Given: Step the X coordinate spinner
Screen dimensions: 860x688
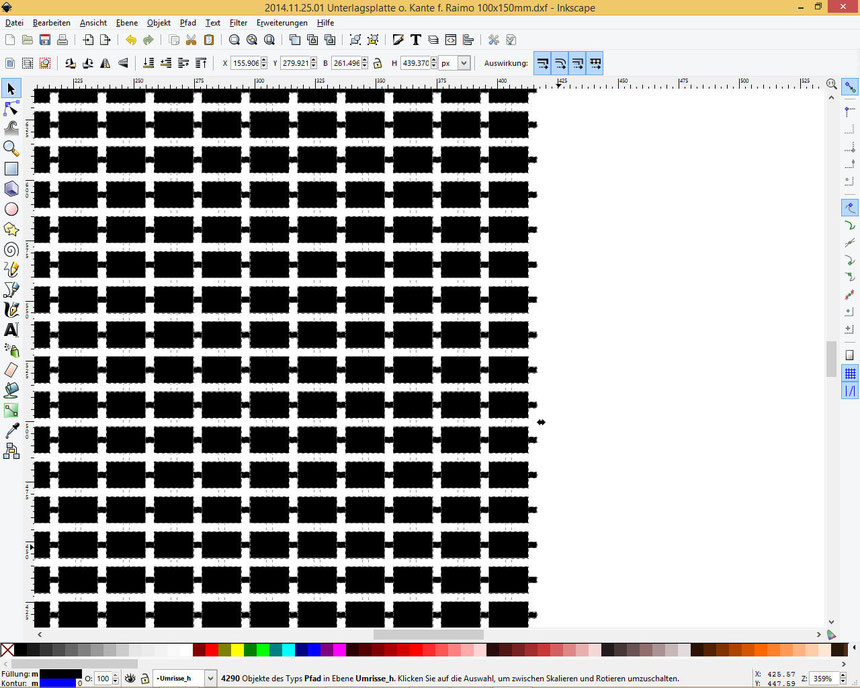Looking at the screenshot, I should tap(264, 63).
